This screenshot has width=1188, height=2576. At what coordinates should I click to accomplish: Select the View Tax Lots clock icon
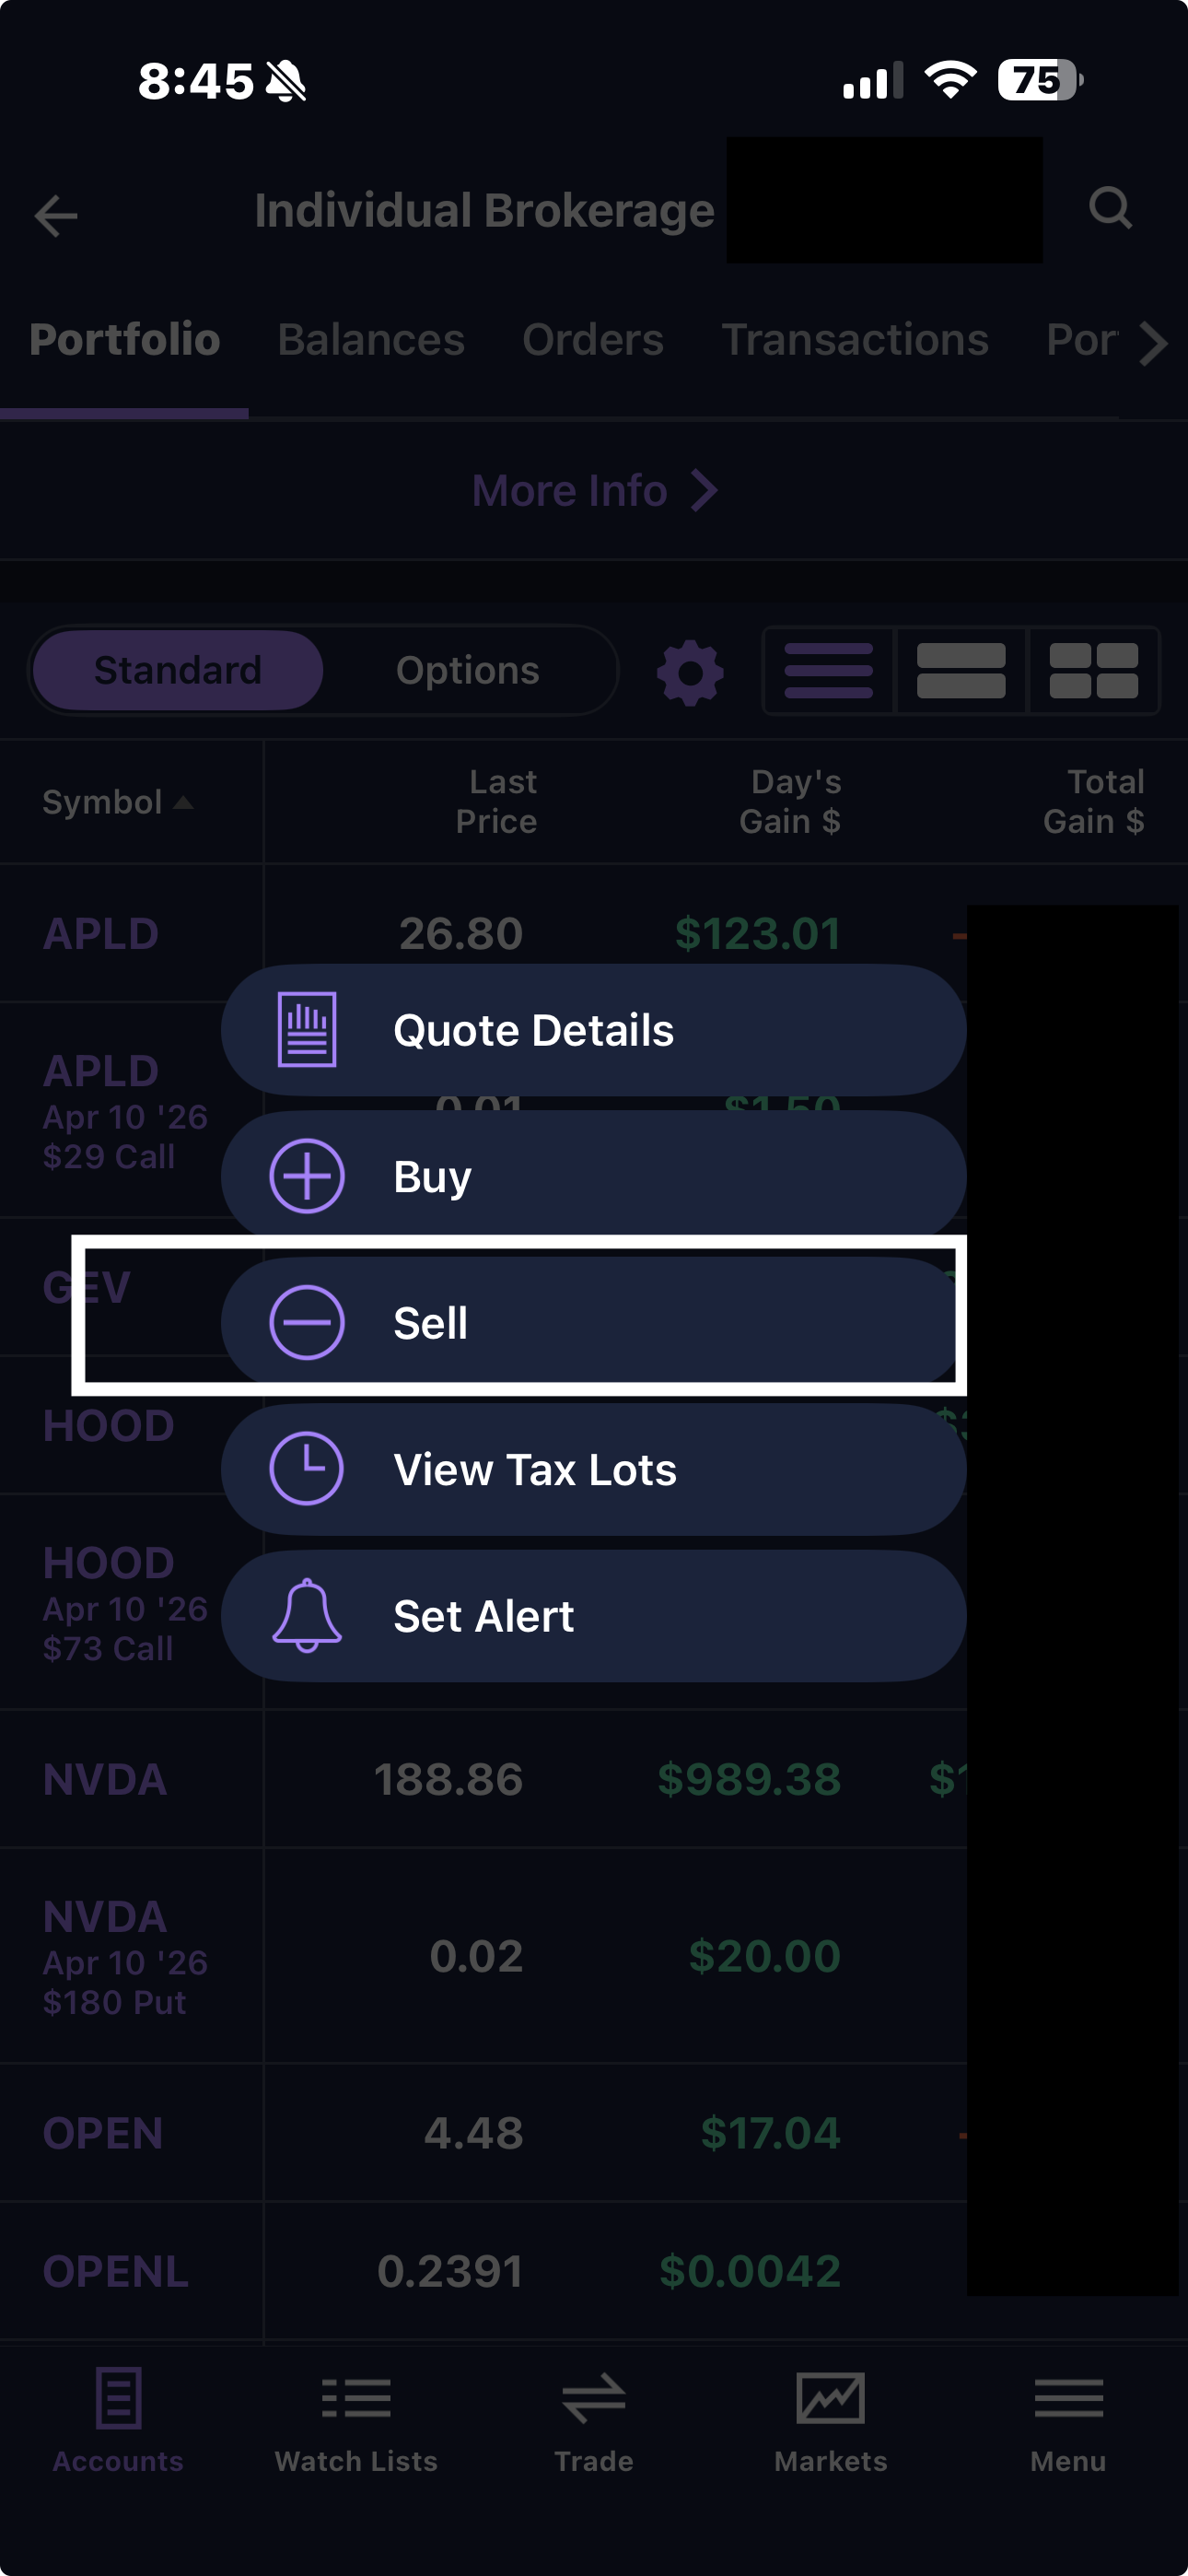click(x=307, y=1469)
